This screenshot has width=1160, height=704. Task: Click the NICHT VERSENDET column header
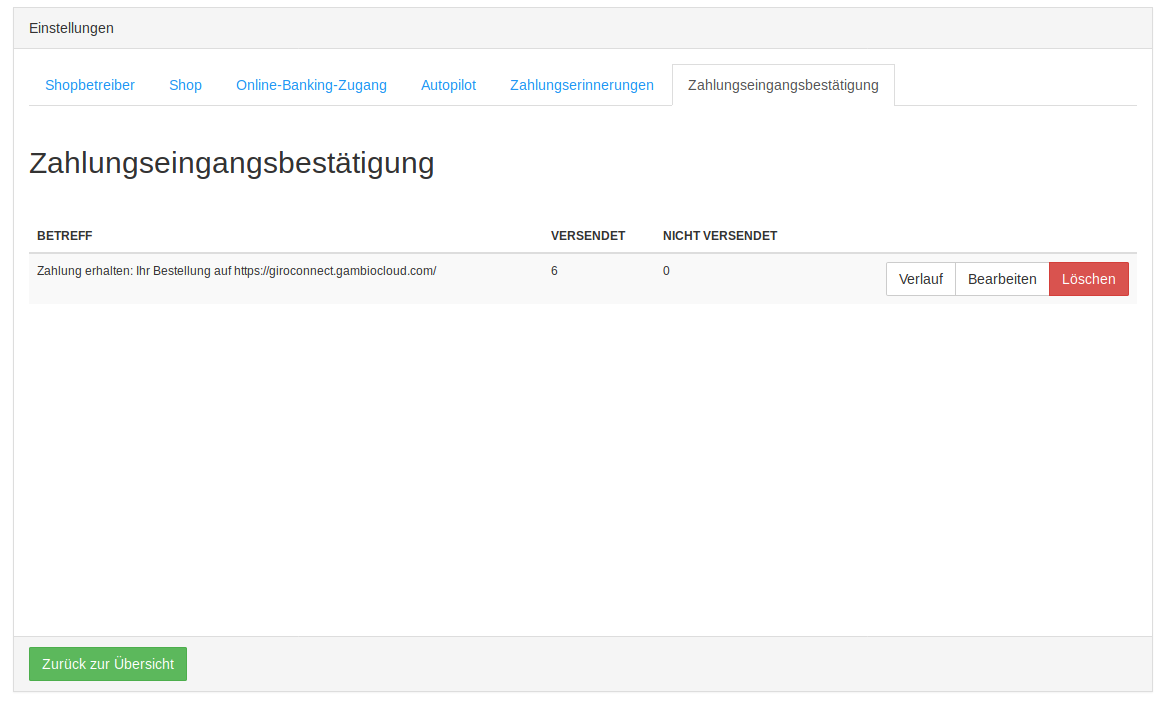pos(720,236)
